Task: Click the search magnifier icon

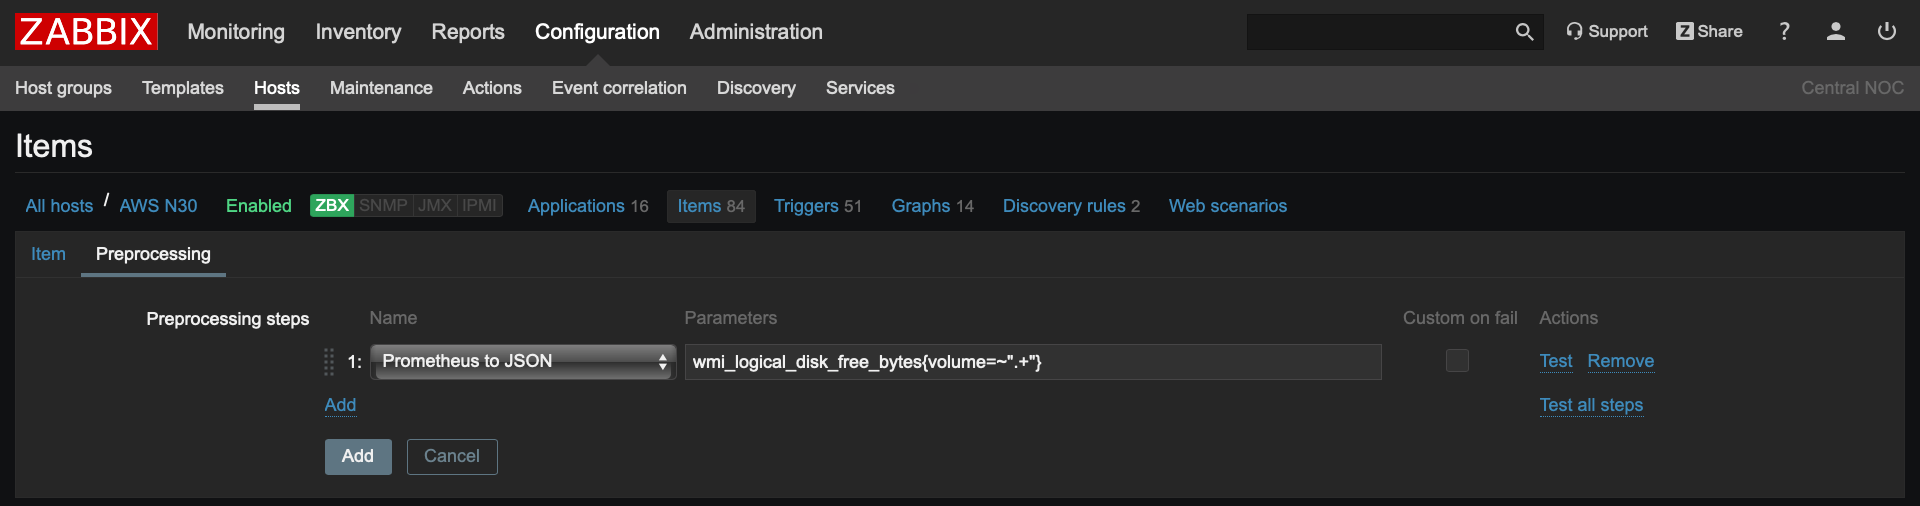Action: click(1524, 32)
